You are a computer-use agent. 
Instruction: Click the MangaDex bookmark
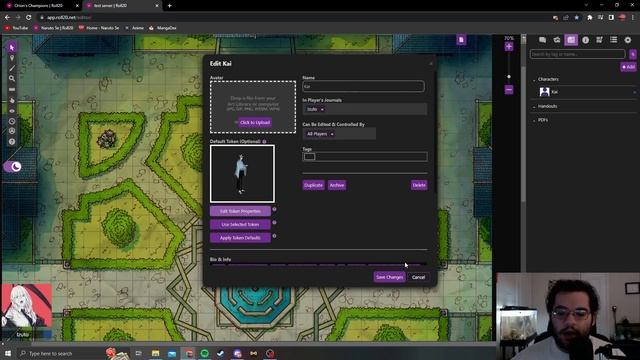coord(162,28)
